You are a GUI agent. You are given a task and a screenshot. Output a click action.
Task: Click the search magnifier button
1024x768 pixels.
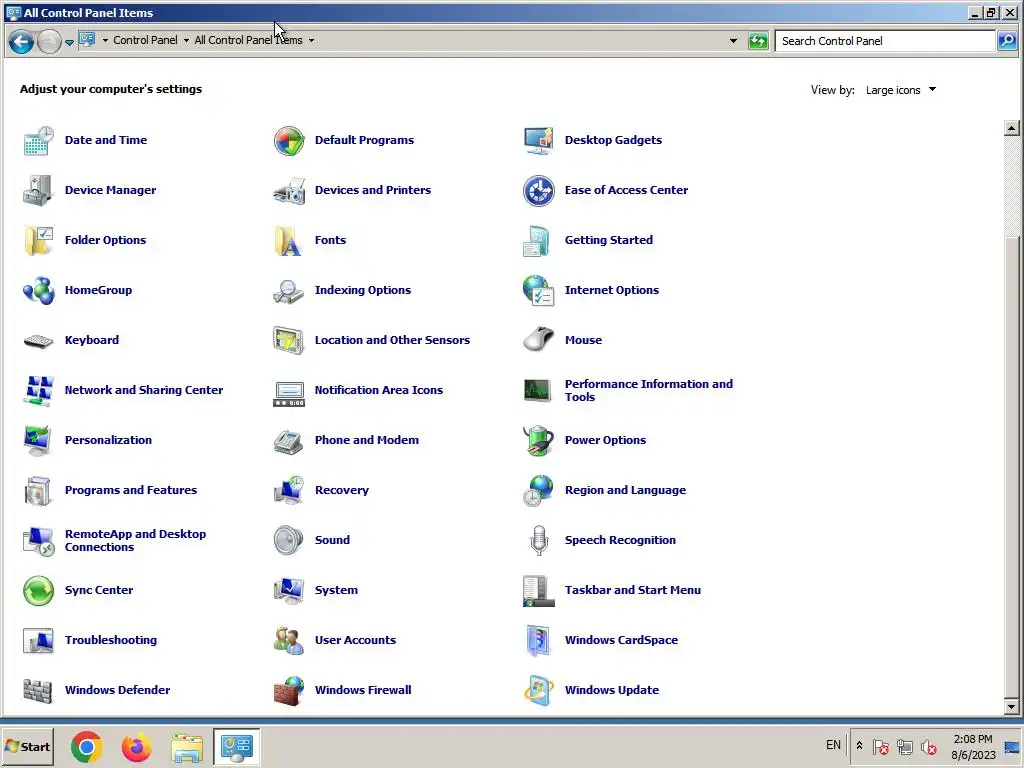(1006, 41)
